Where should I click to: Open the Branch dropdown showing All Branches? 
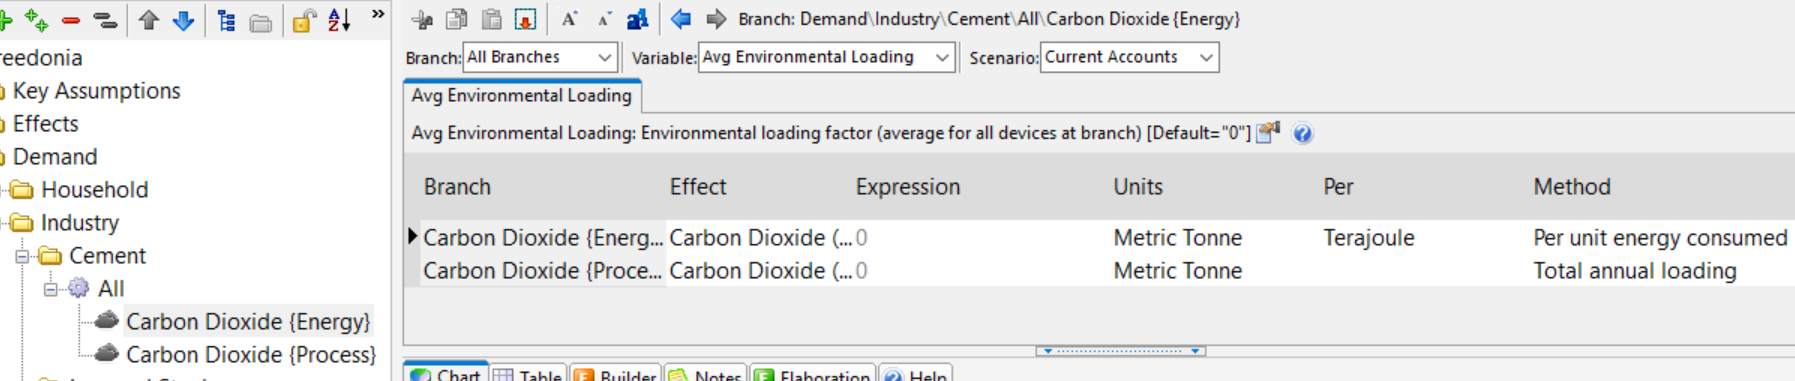540,57
